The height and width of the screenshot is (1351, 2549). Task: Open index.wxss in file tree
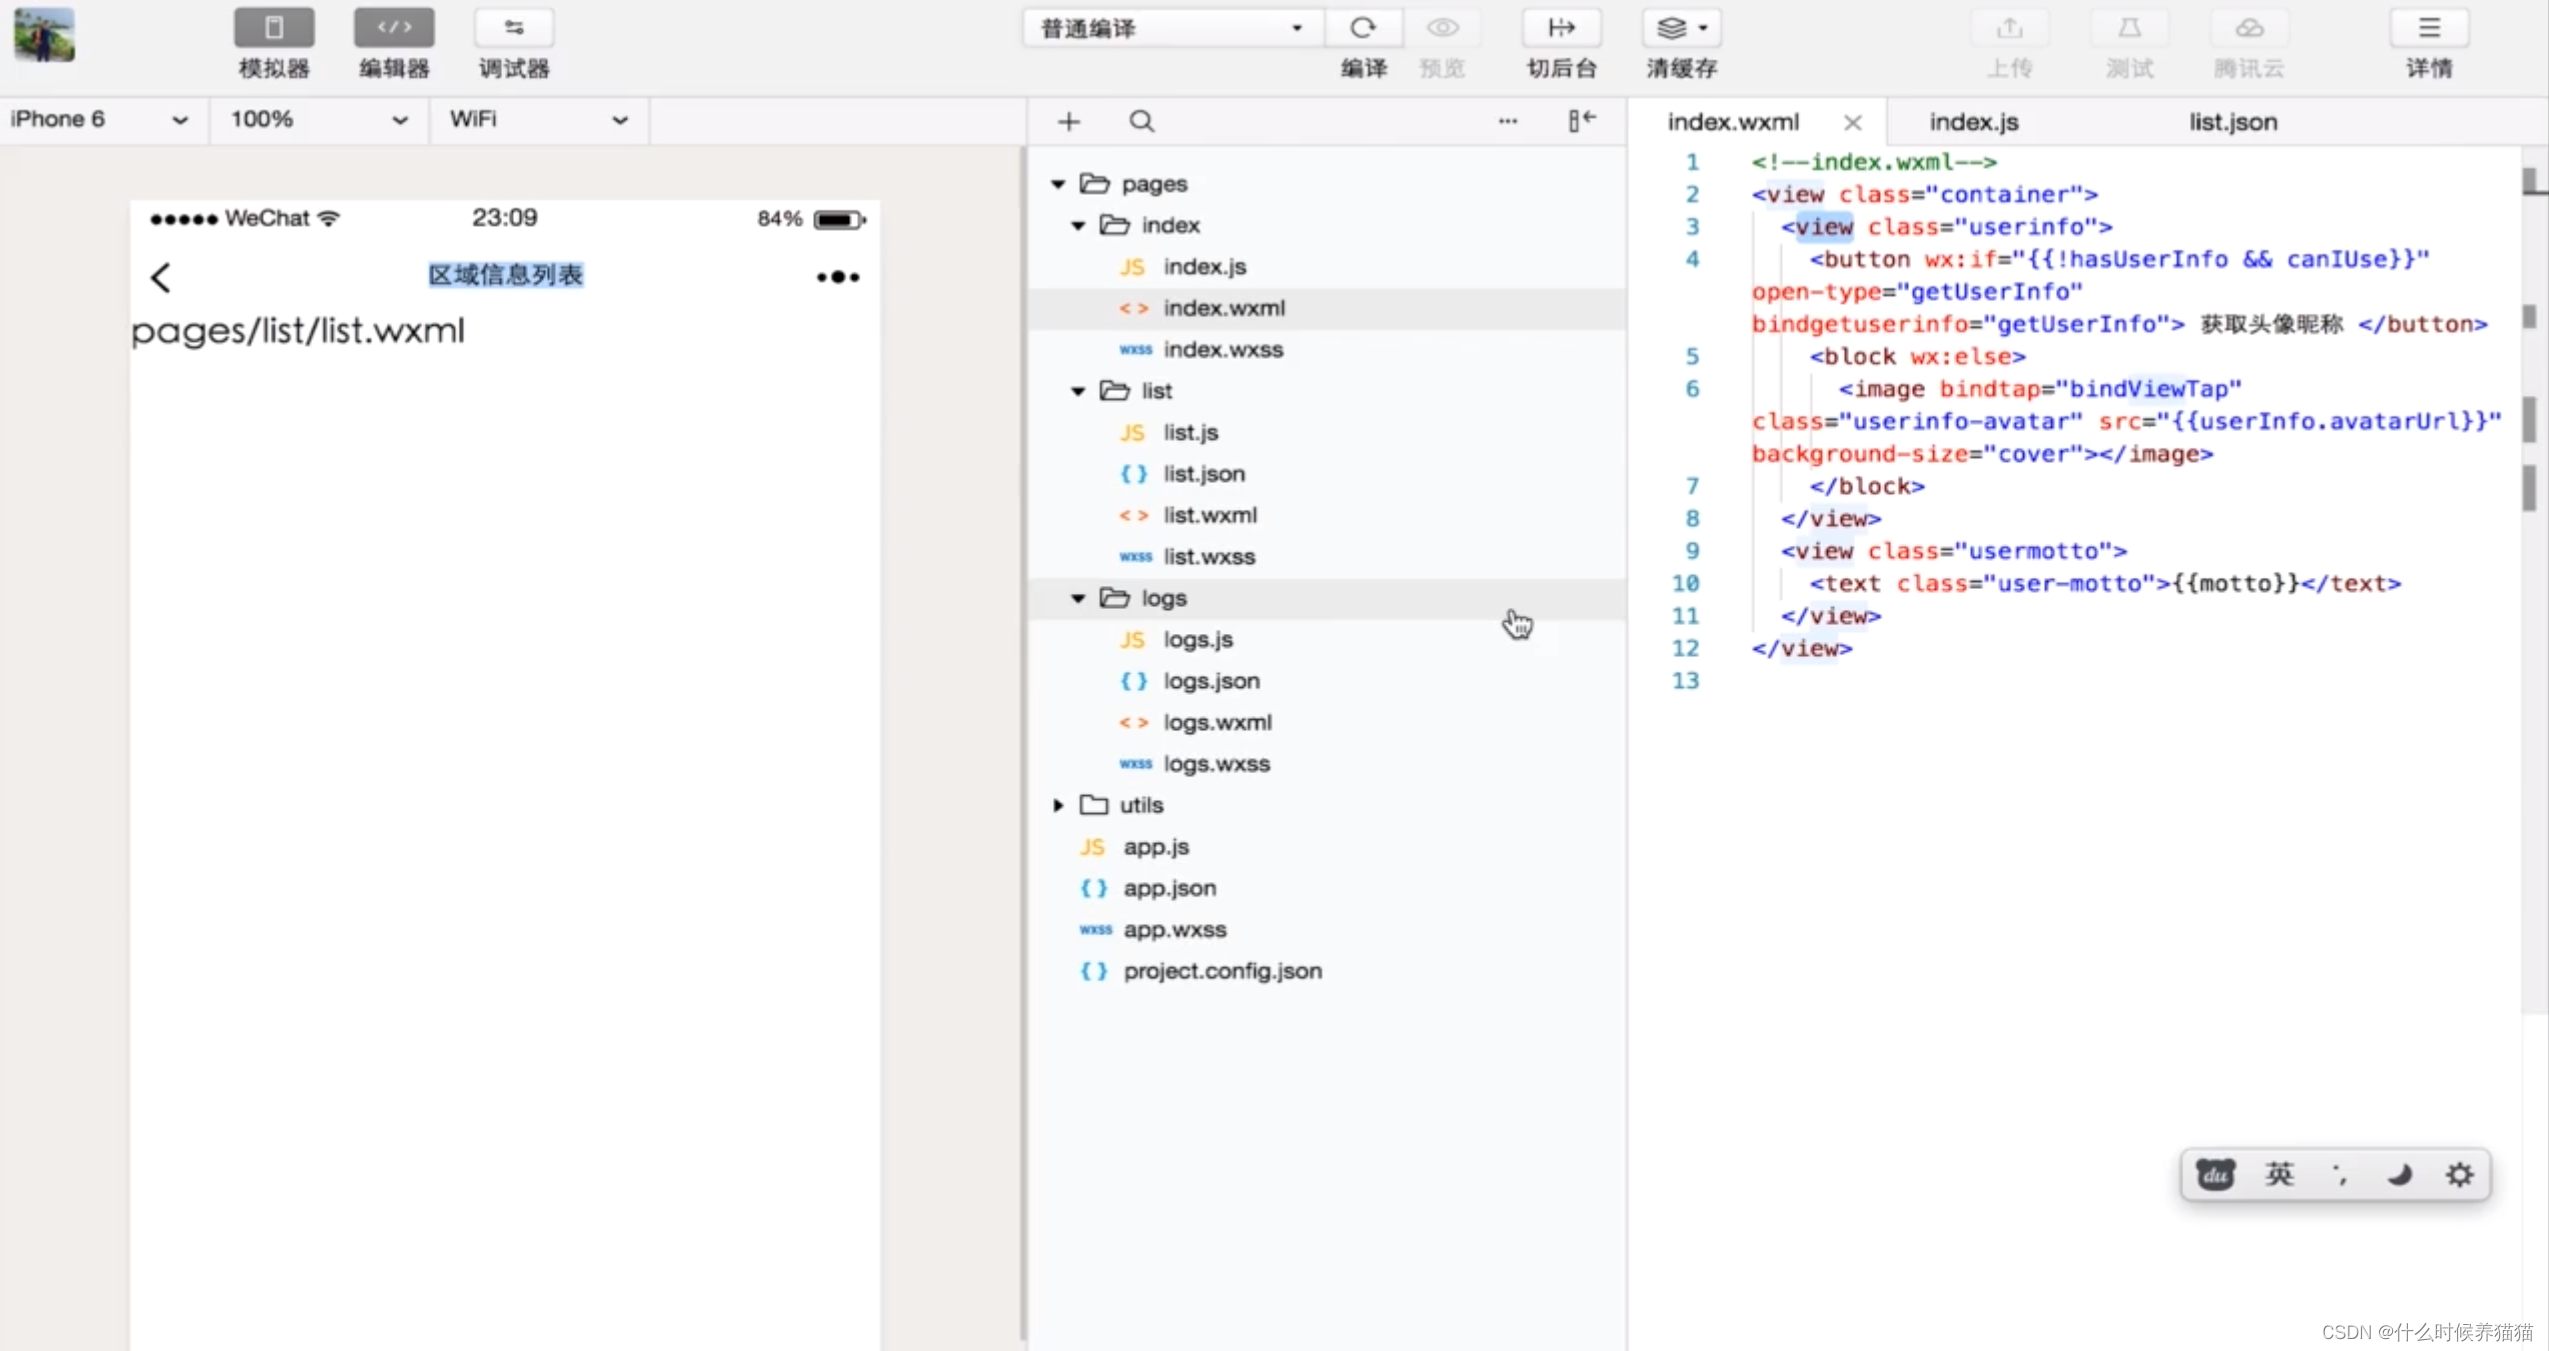(x=1326, y=350)
